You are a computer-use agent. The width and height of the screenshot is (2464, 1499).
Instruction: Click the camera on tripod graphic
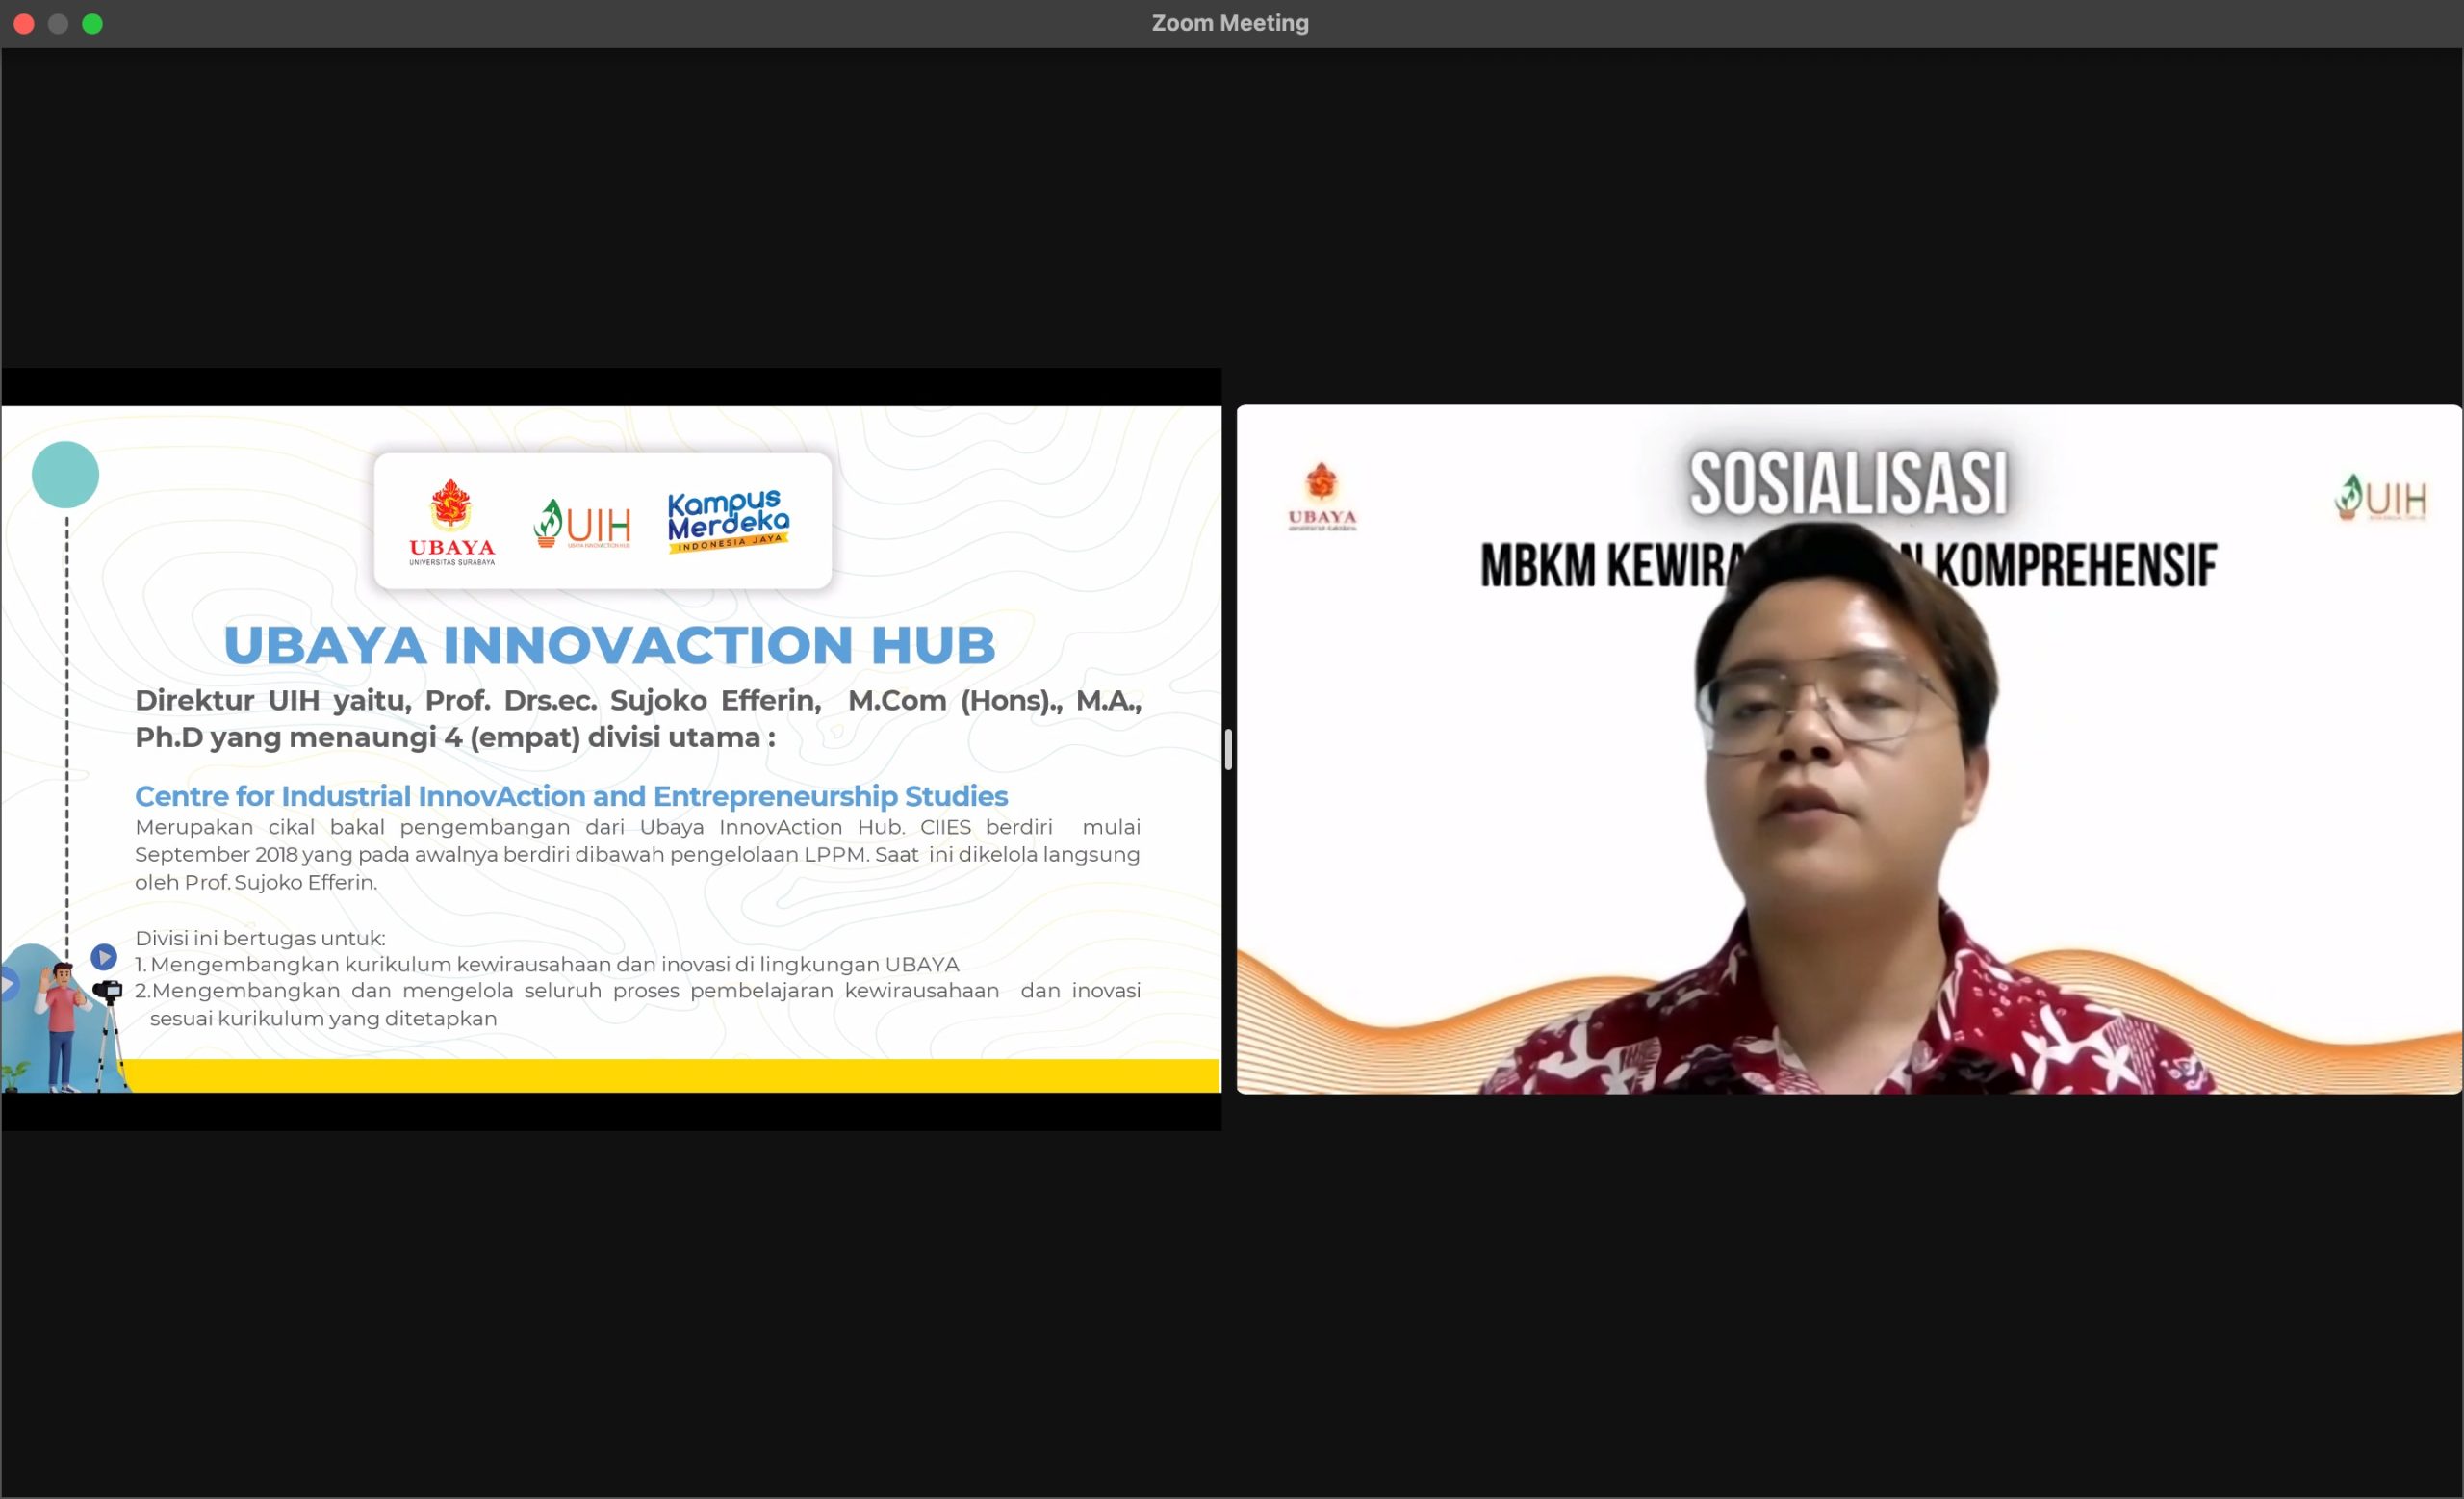click(x=109, y=1035)
